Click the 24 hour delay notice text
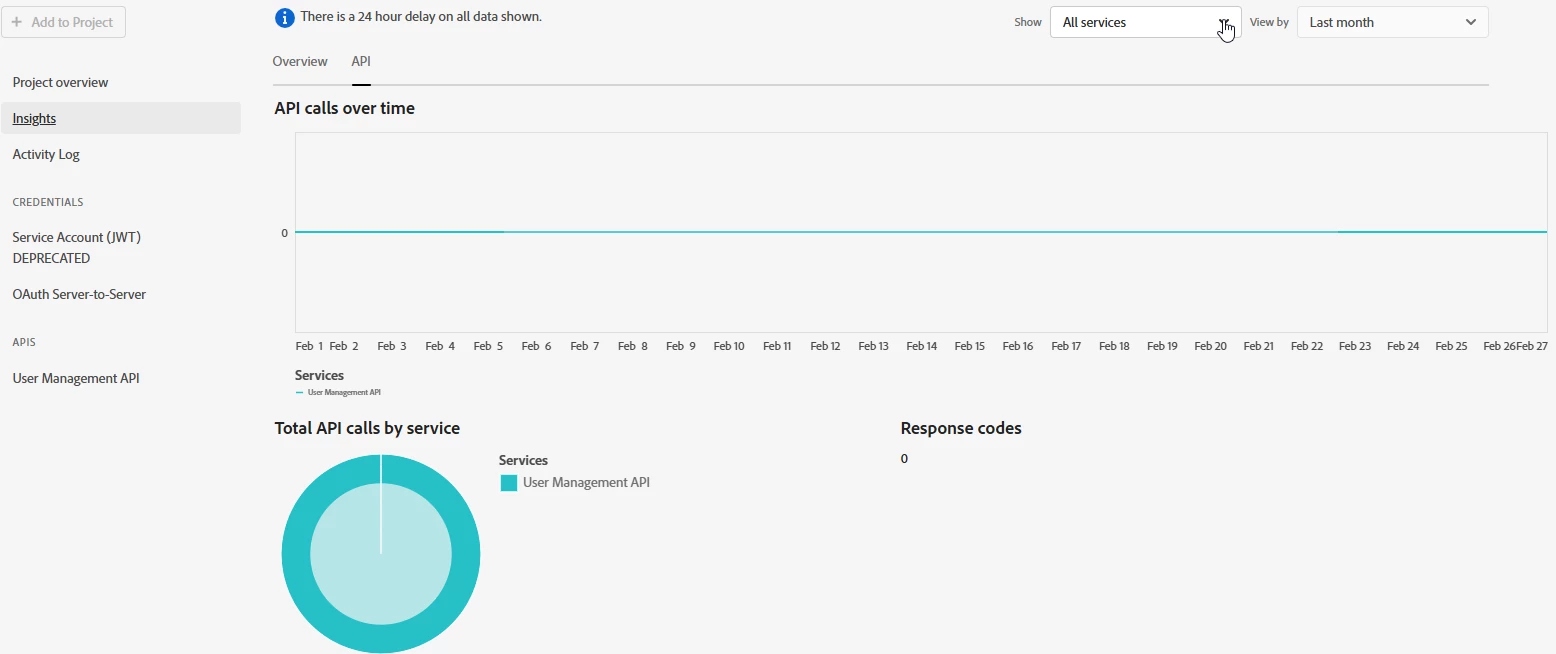Image resolution: width=1556 pixels, height=654 pixels. tap(421, 17)
